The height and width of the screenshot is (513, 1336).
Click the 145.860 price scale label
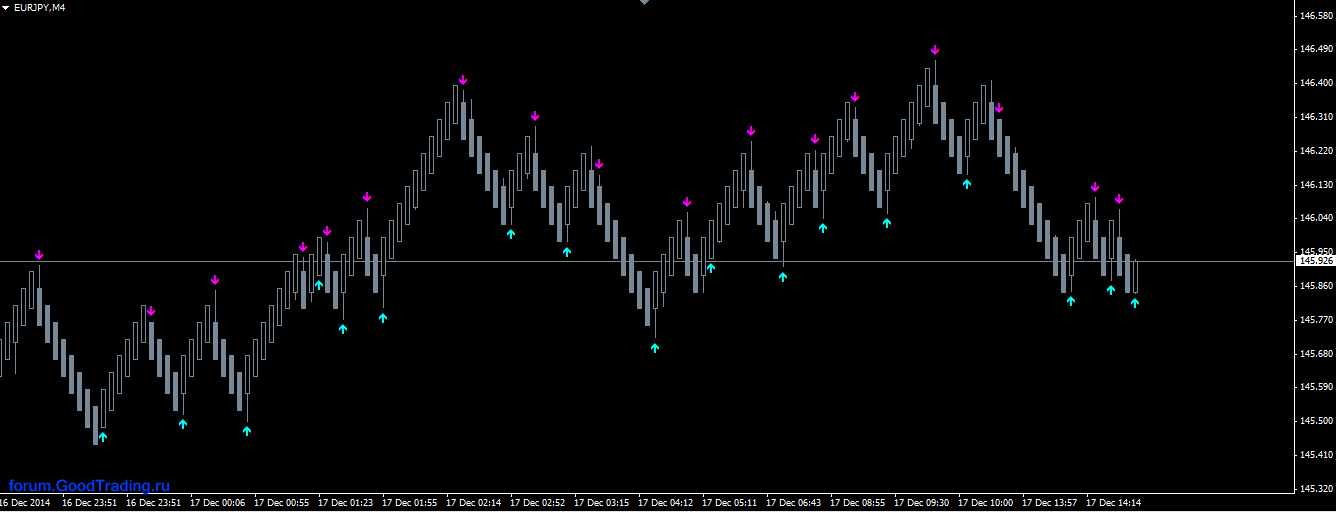click(1315, 286)
